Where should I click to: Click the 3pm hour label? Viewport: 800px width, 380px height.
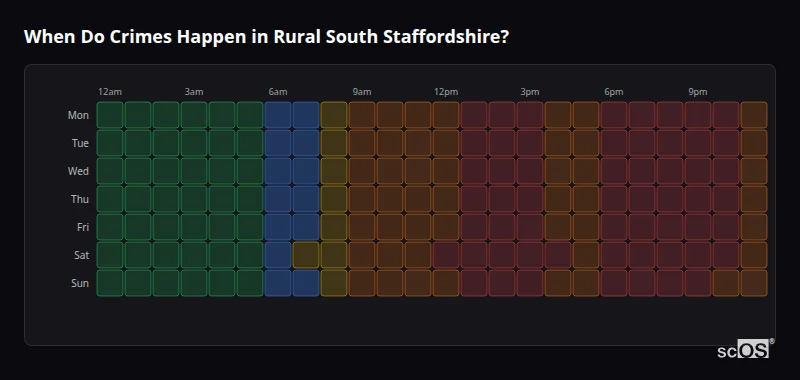530,92
